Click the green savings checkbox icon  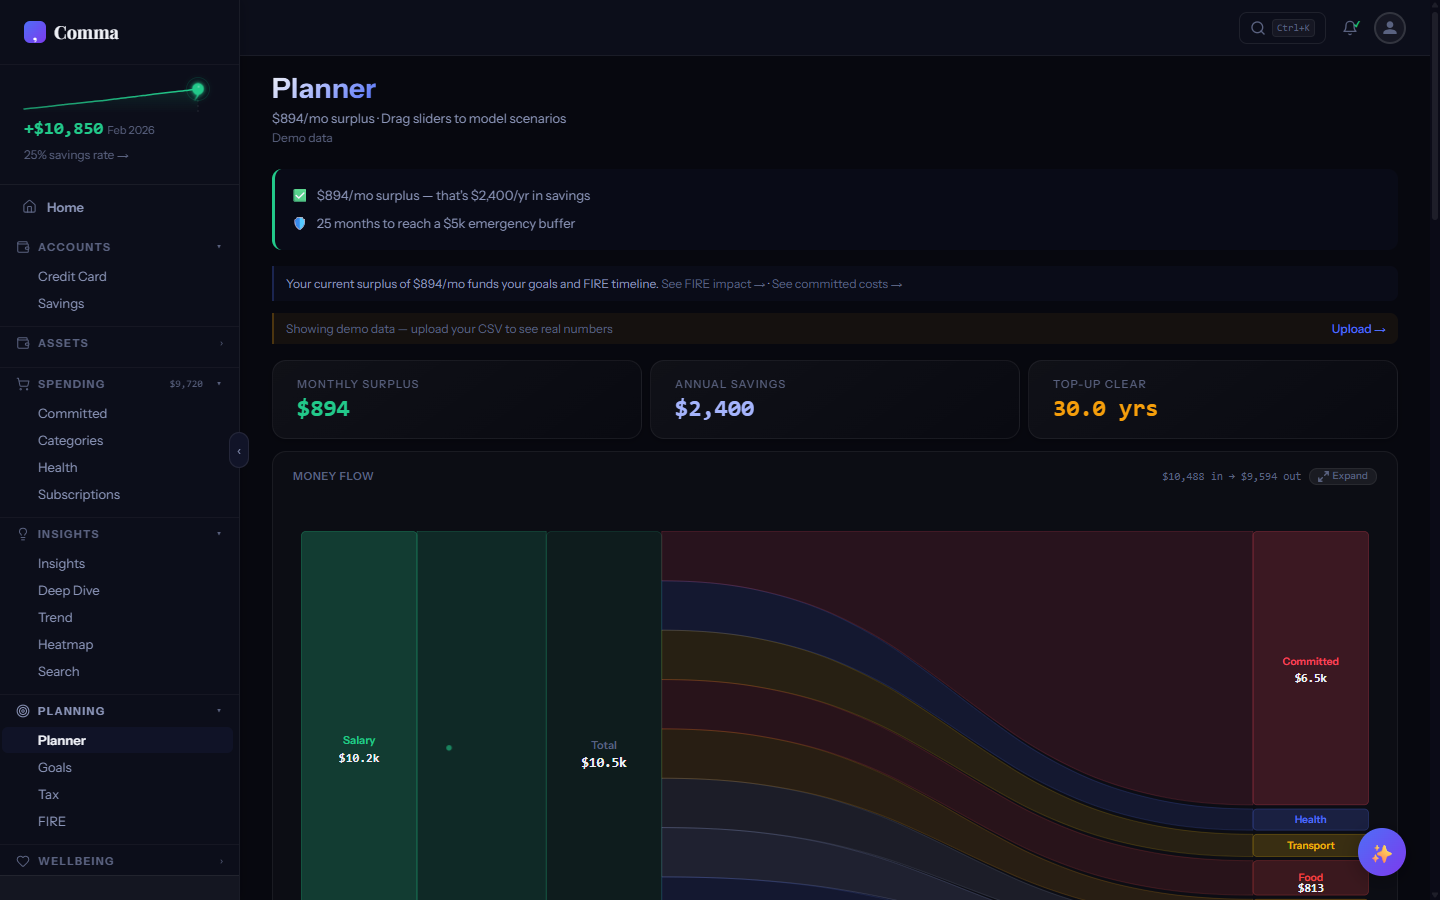(299, 195)
